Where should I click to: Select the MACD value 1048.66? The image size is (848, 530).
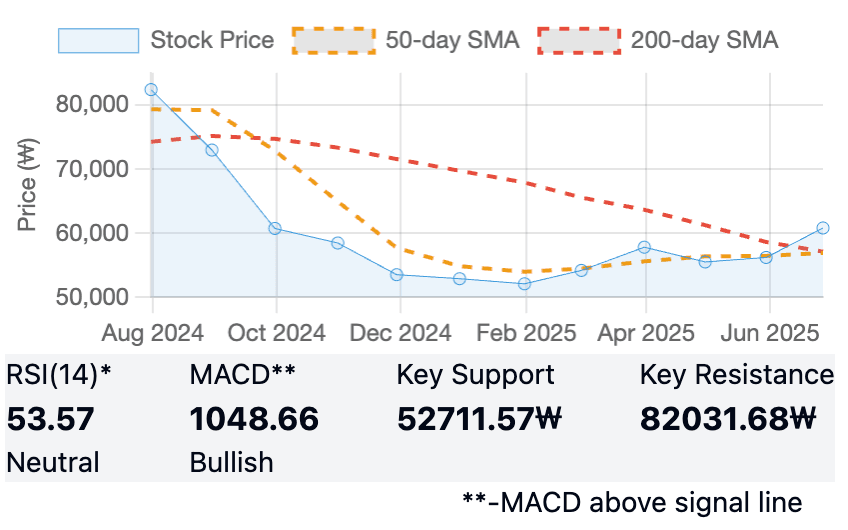coord(254,418)
